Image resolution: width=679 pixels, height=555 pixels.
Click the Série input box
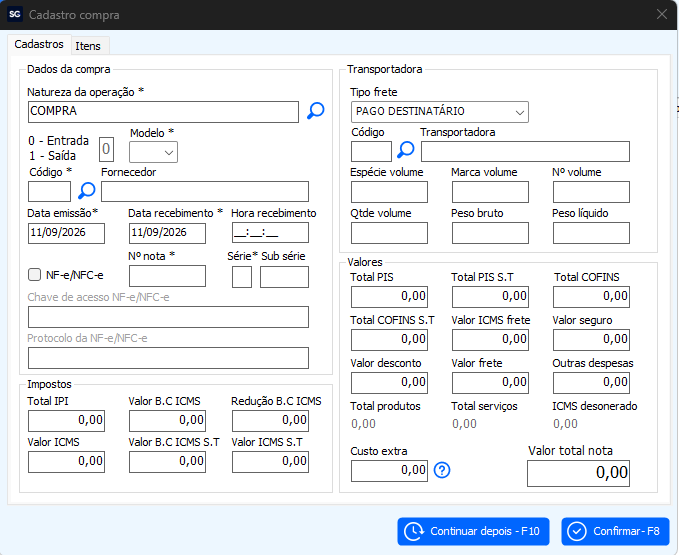click(x=242, y=277)
